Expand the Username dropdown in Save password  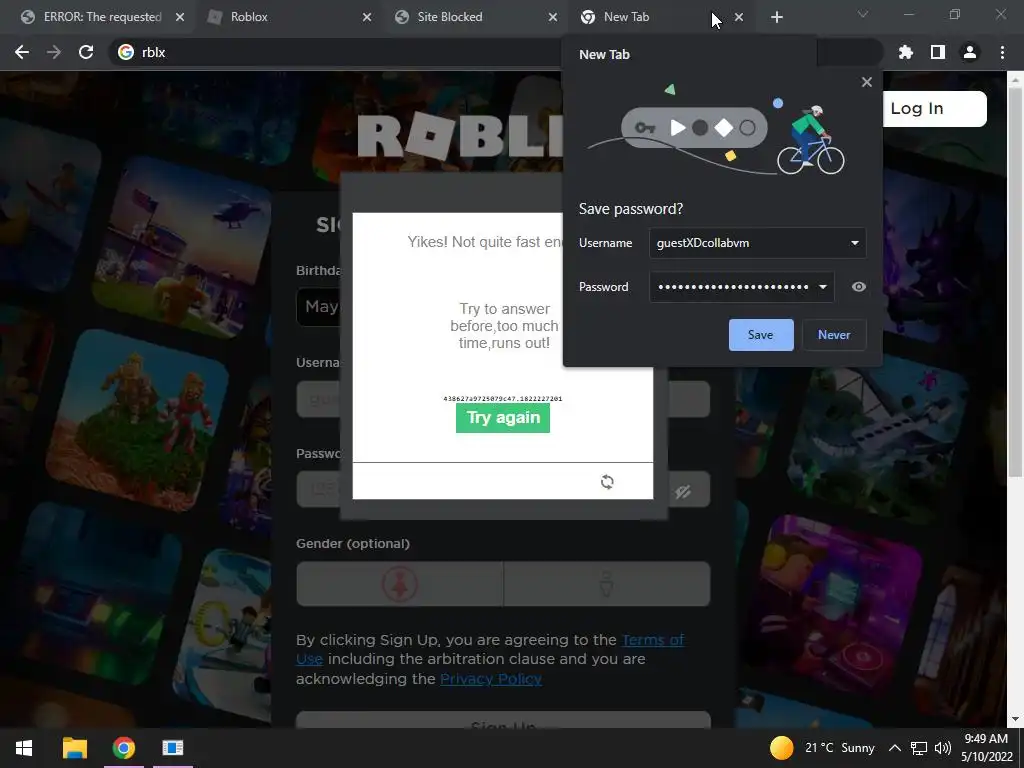[854, 243]
